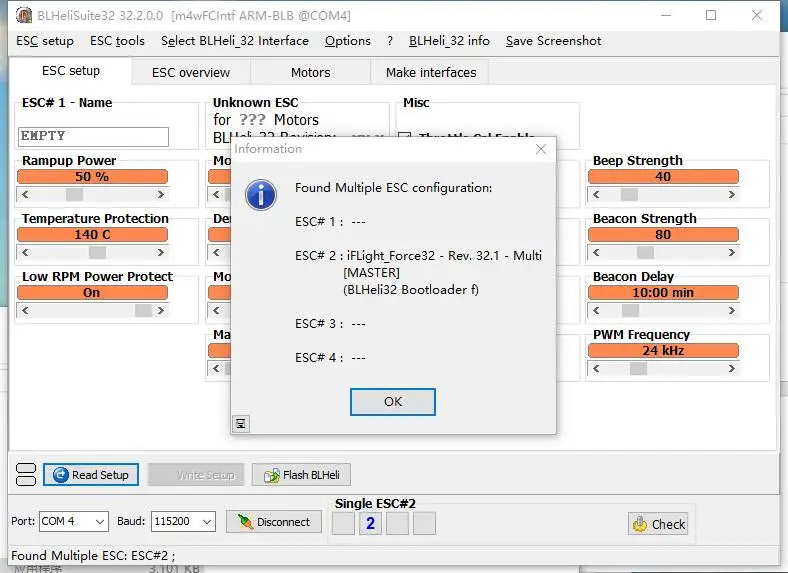Toggle the first ESC selector box
Image resolution: width=788 pixels, height=573 pixels.
[343, 524]
